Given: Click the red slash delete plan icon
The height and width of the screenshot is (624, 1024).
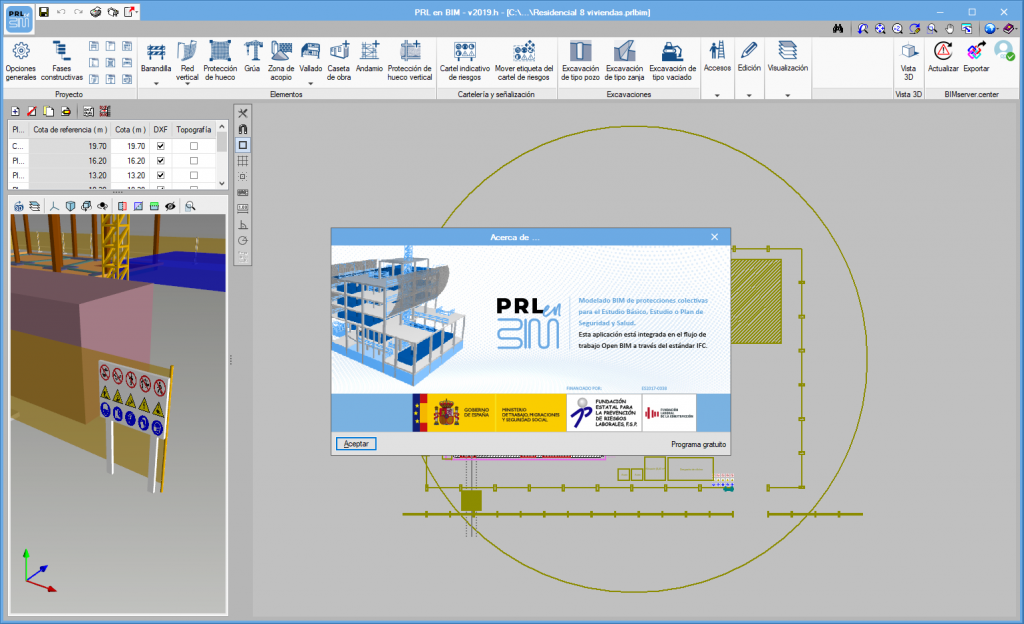Looking at the screenshot, I should click(31, 112).
